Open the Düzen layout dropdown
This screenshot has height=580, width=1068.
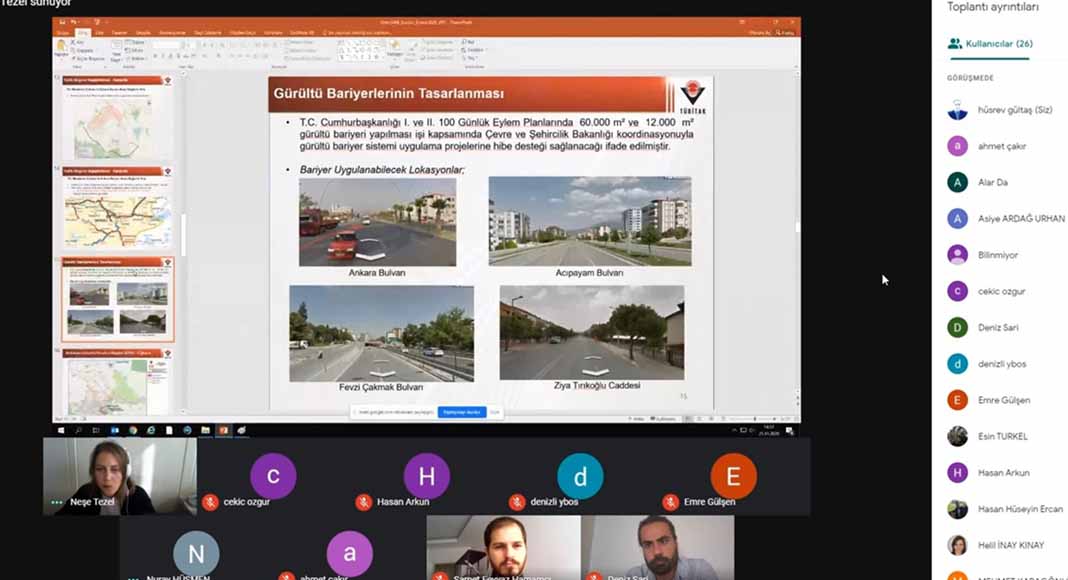[x=134, y=42]
